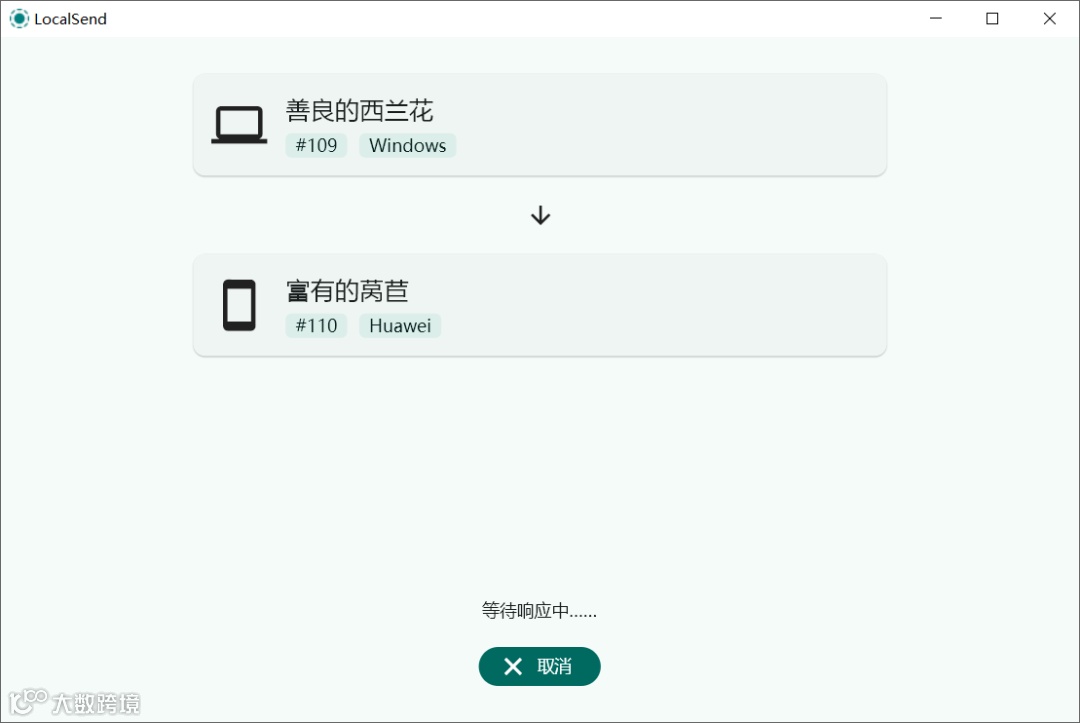Click the downward arrow between devices

pos(541,216)
